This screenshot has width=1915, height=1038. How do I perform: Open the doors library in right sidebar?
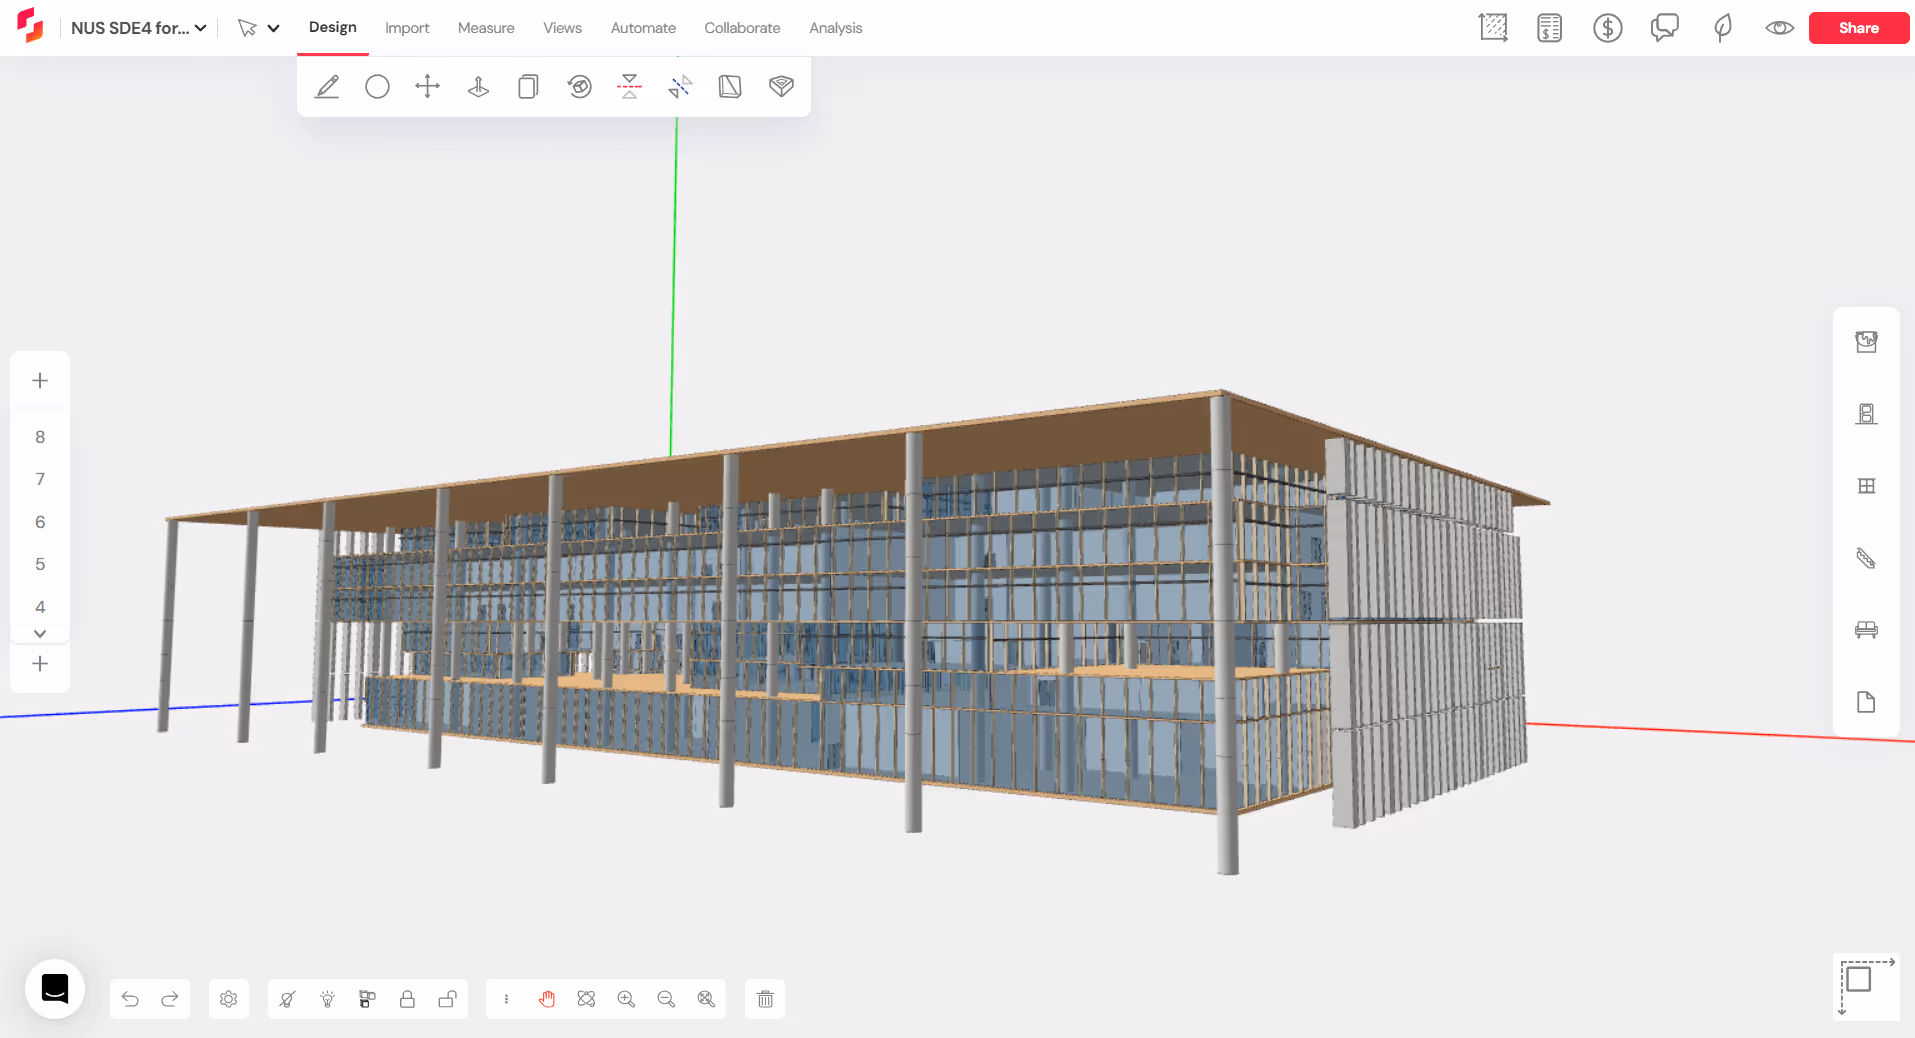tap(1866, 414)
